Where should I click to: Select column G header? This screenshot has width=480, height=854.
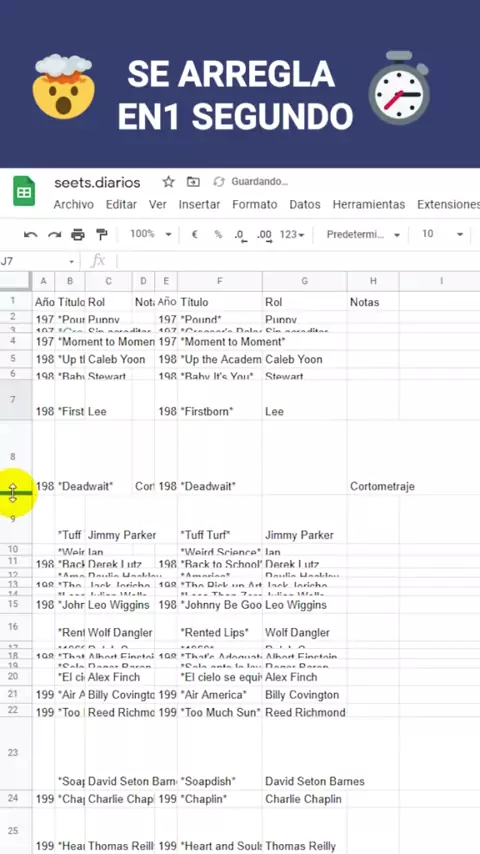[305, 281]
